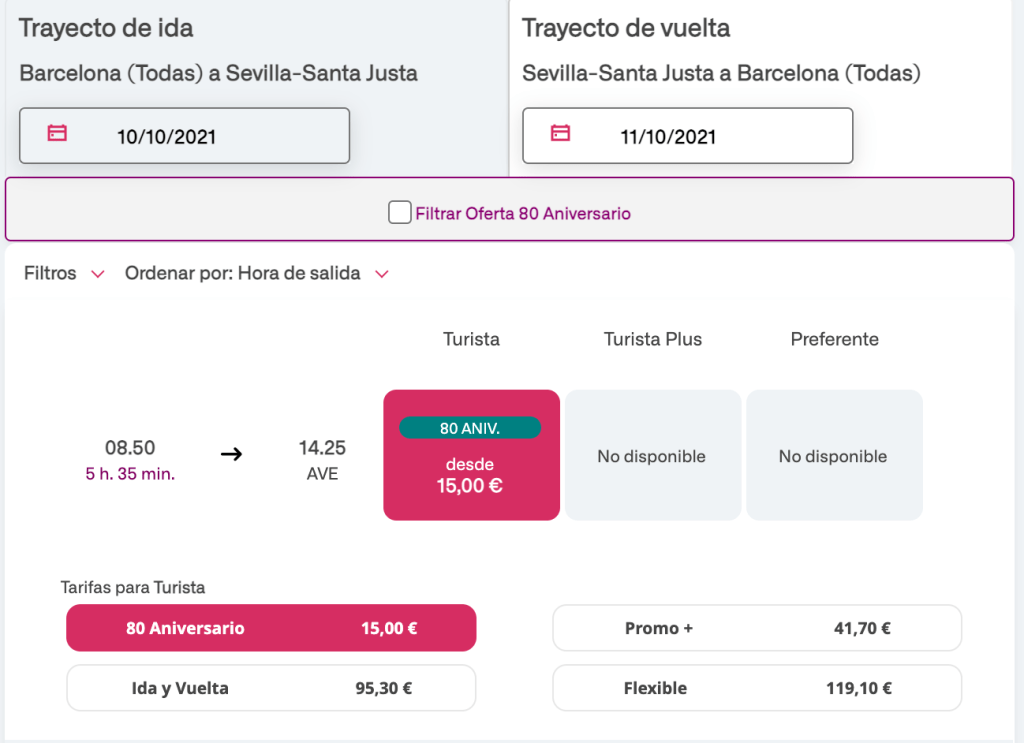Click the 80 ANIV. teal badge
Image resolution: width=1024 pixels, height=743 pixels.
coord(470,428)
